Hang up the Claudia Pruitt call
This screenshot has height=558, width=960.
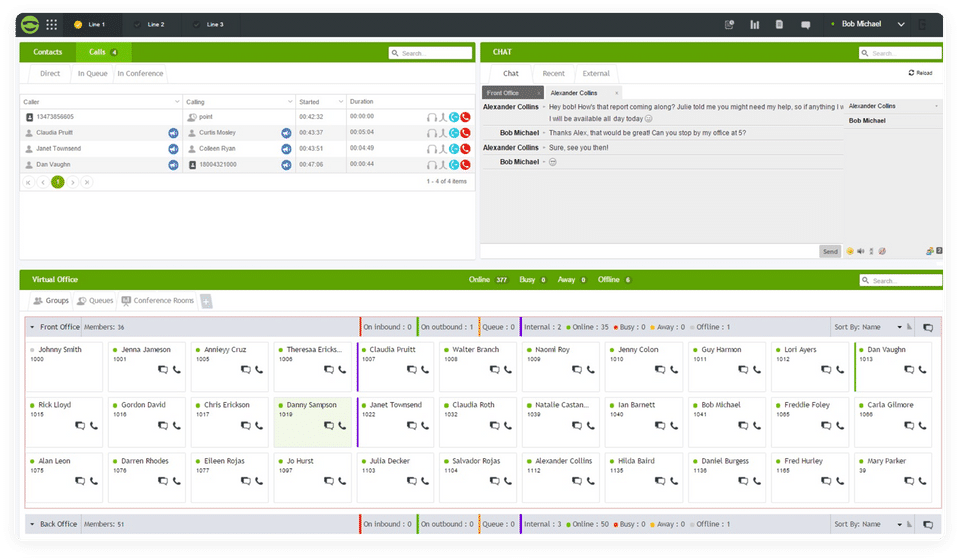465,133
